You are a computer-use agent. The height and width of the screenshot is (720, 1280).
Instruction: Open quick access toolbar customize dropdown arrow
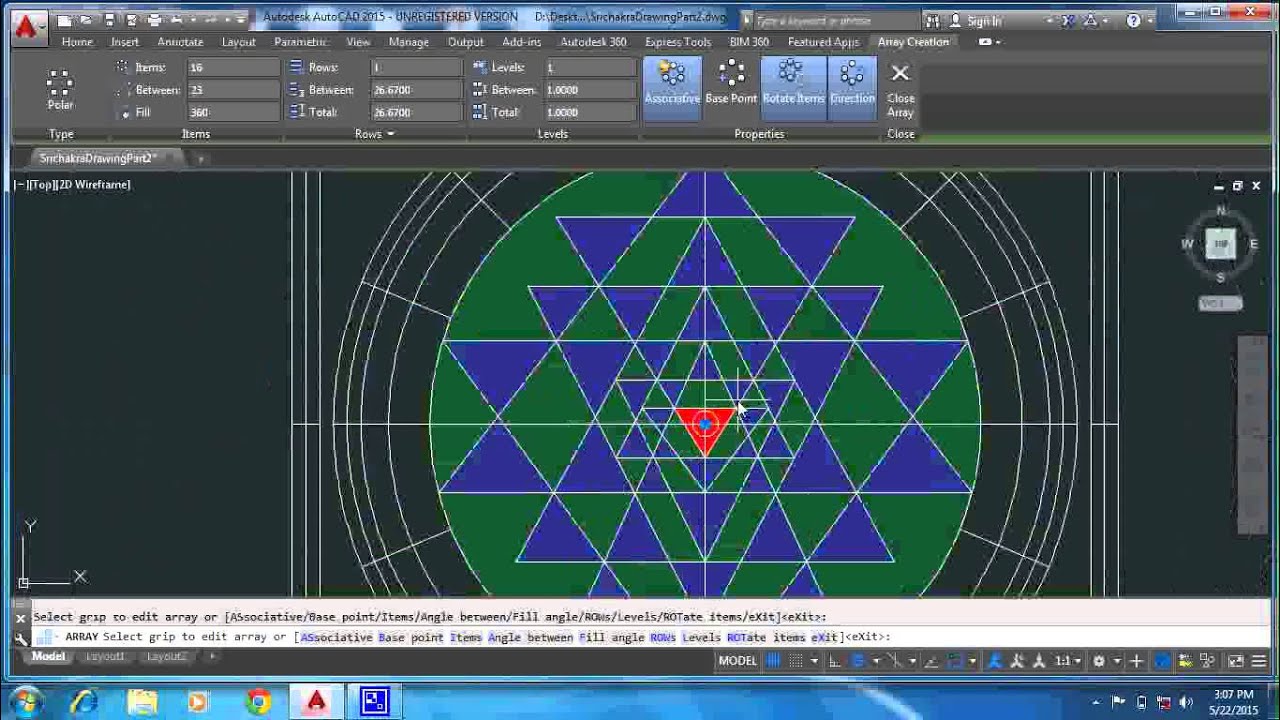(242, 20)
